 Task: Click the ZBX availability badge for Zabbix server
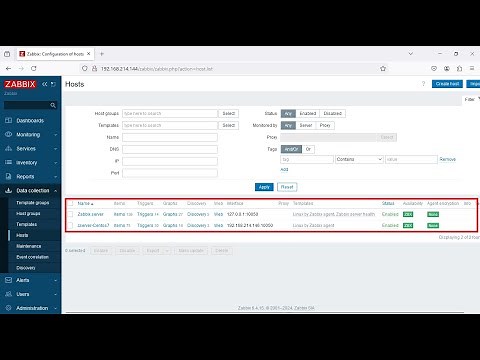(408, 214)
